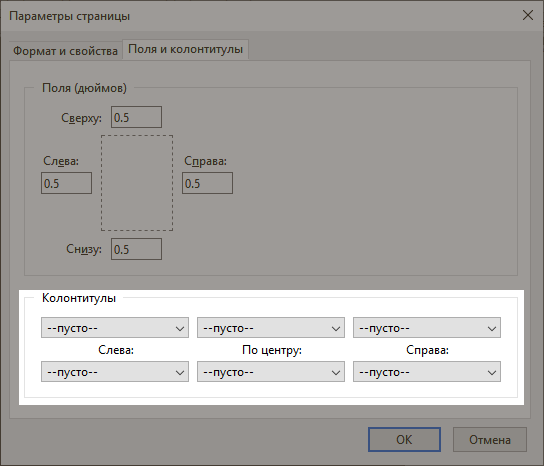Open the top-center header dropdown

coord(271,328)
